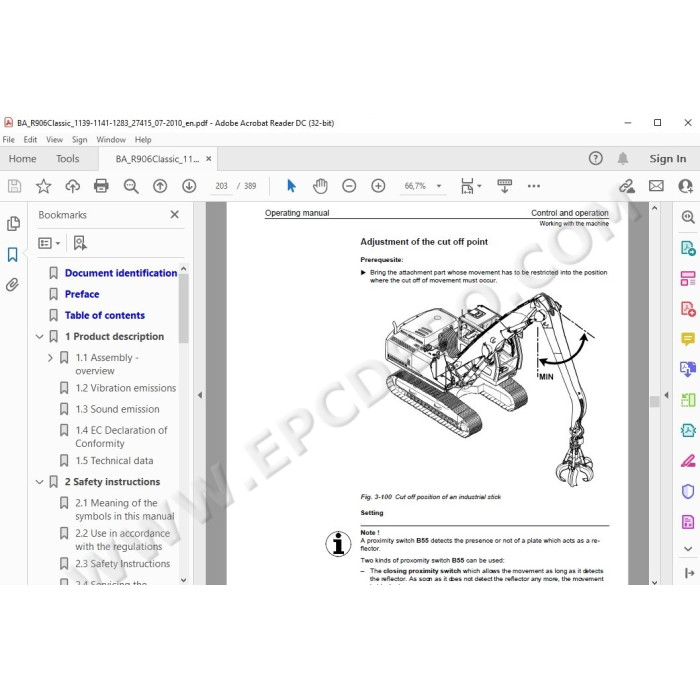The height and width of the screenshot is (700, 700).
Task: Close the Bookmarks panel
Action: (x=175, y=214)
